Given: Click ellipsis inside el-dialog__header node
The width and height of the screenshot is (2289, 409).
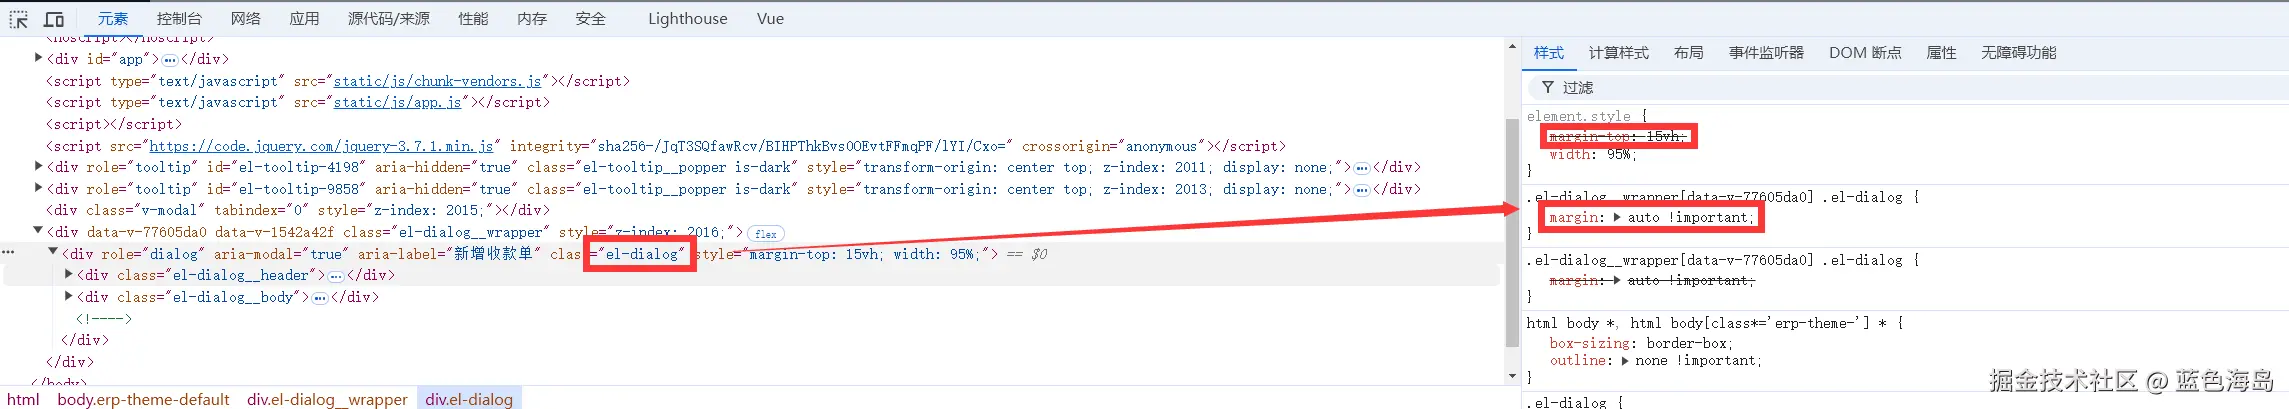Looking at the screenshot, I should tap(336, 276).
